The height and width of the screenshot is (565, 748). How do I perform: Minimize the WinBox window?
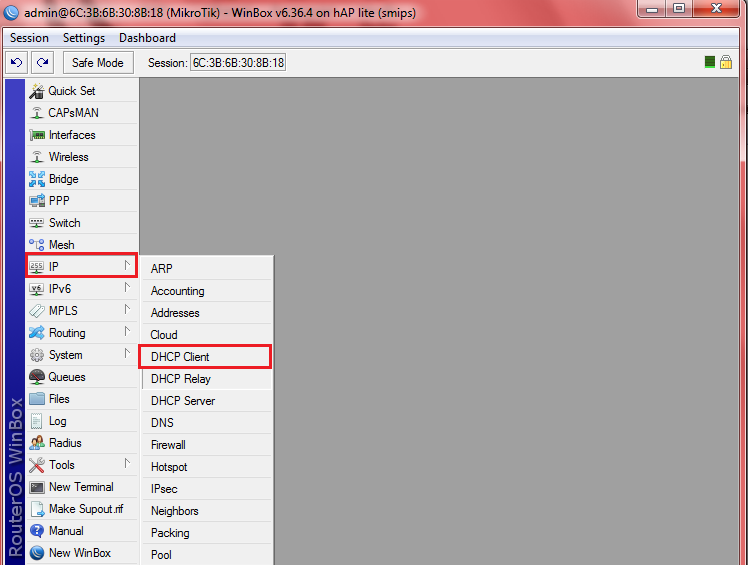(x=652, y=9)
